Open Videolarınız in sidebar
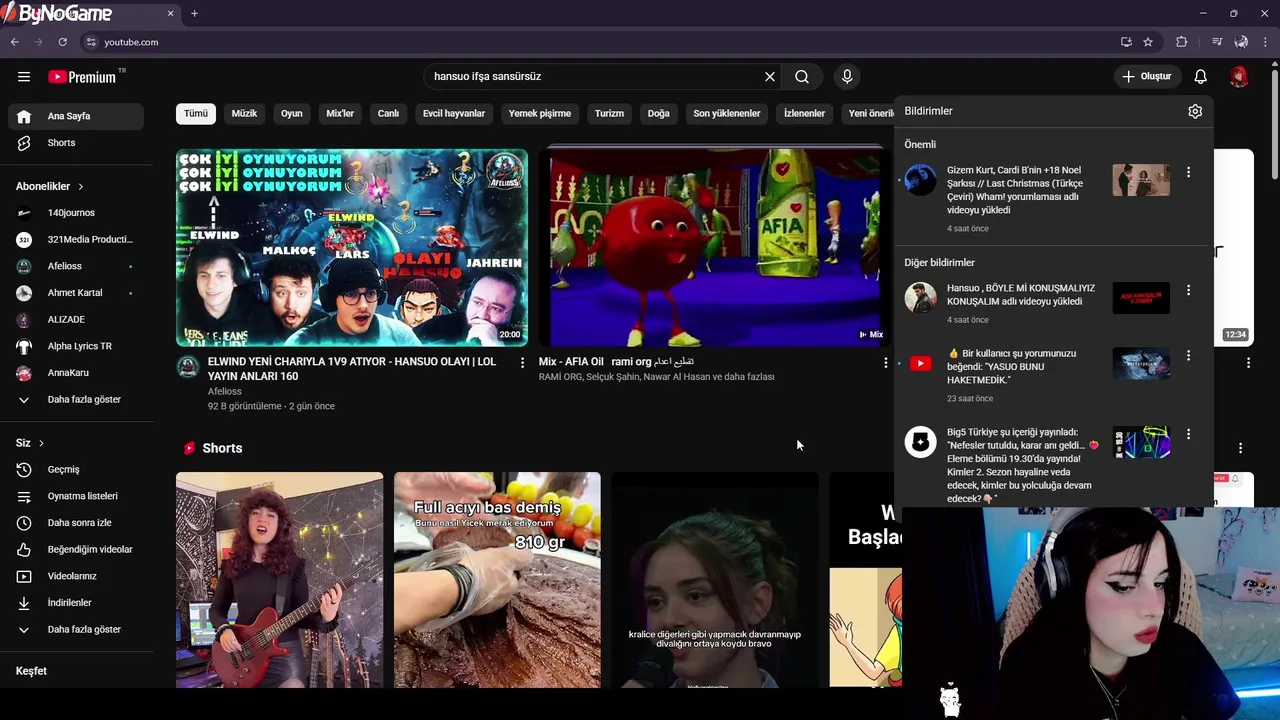Screen dimensions: 1280x720 coord(76,576)
